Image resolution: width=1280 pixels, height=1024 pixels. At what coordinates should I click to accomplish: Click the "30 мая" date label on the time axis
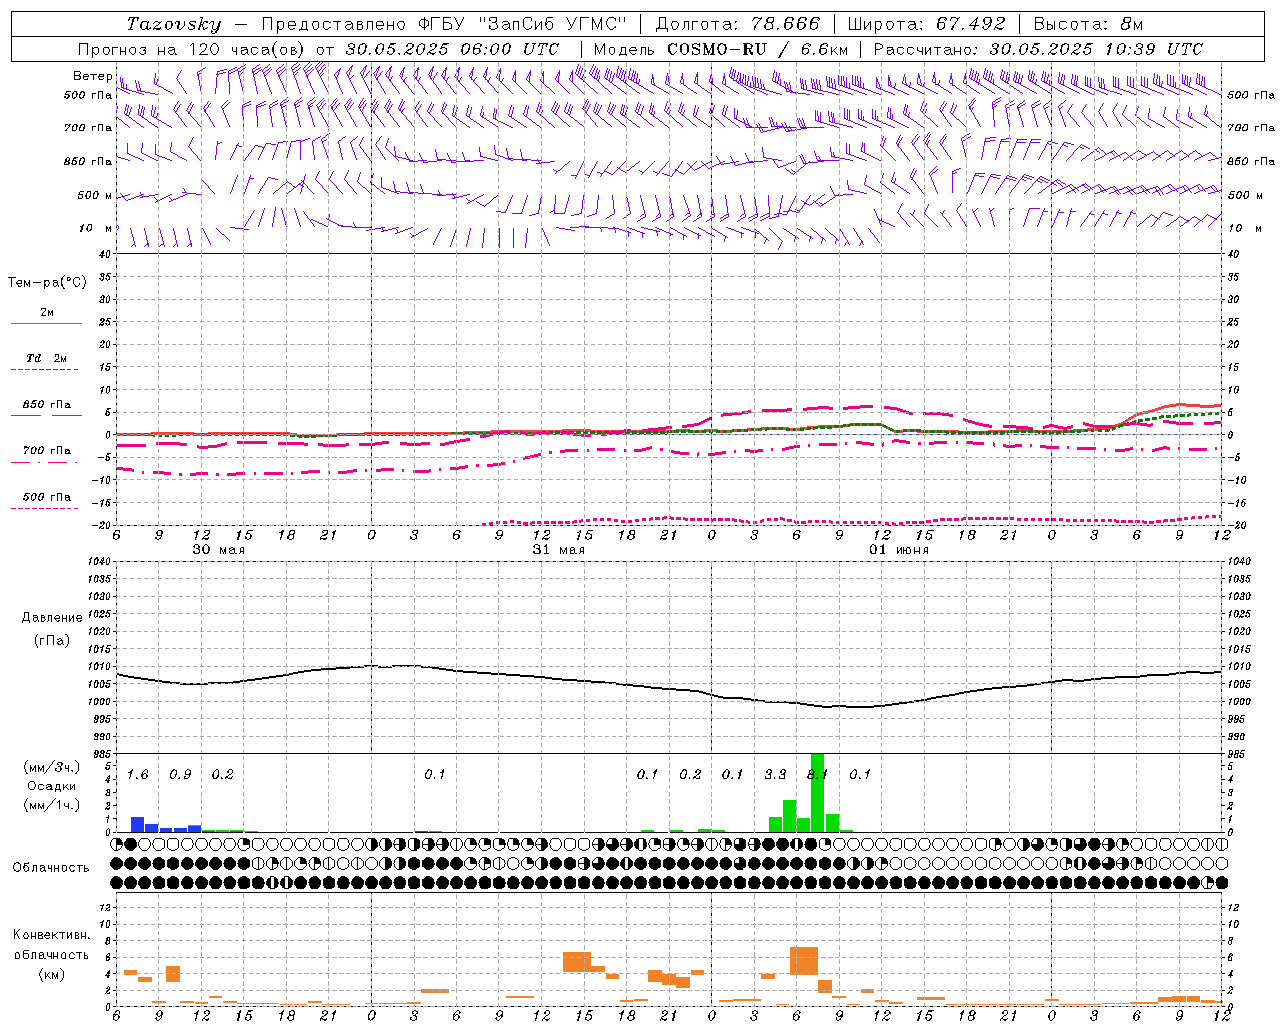[x=218, y=550]
